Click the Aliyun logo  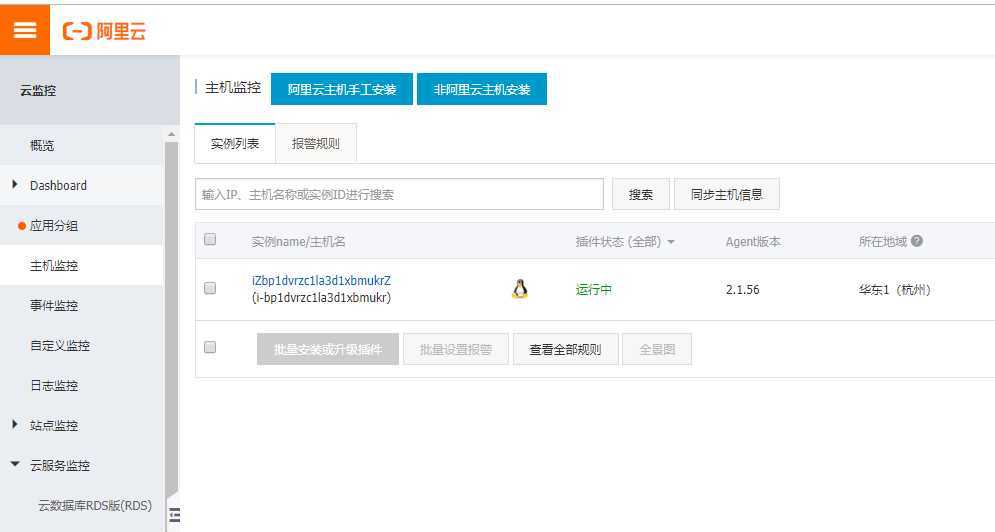(x=104, y=30)
